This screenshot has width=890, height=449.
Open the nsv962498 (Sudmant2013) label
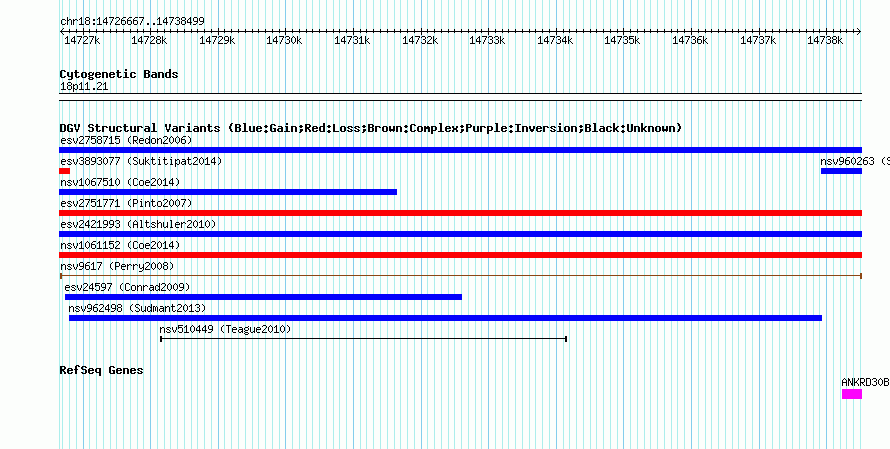137,308
